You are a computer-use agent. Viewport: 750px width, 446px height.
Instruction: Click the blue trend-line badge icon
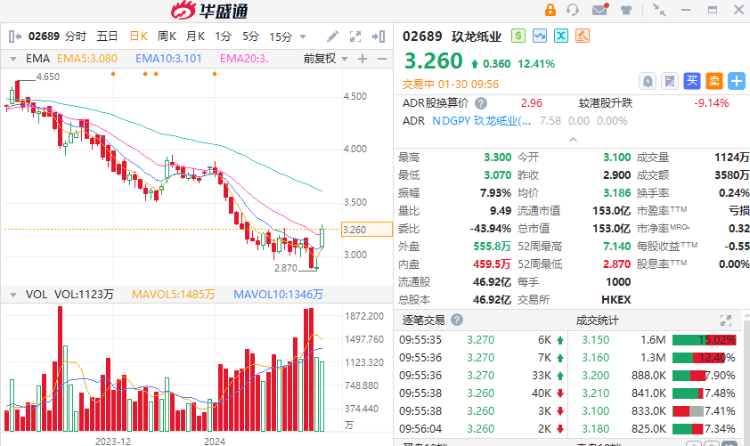tap(540, 36)
